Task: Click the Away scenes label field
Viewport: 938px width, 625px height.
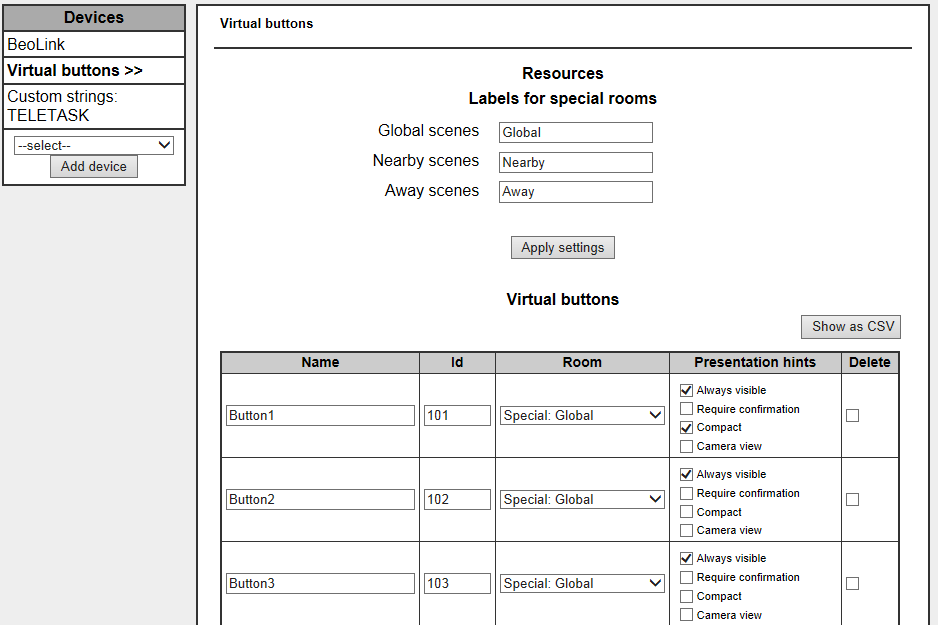Action: [x=575, y=192]
